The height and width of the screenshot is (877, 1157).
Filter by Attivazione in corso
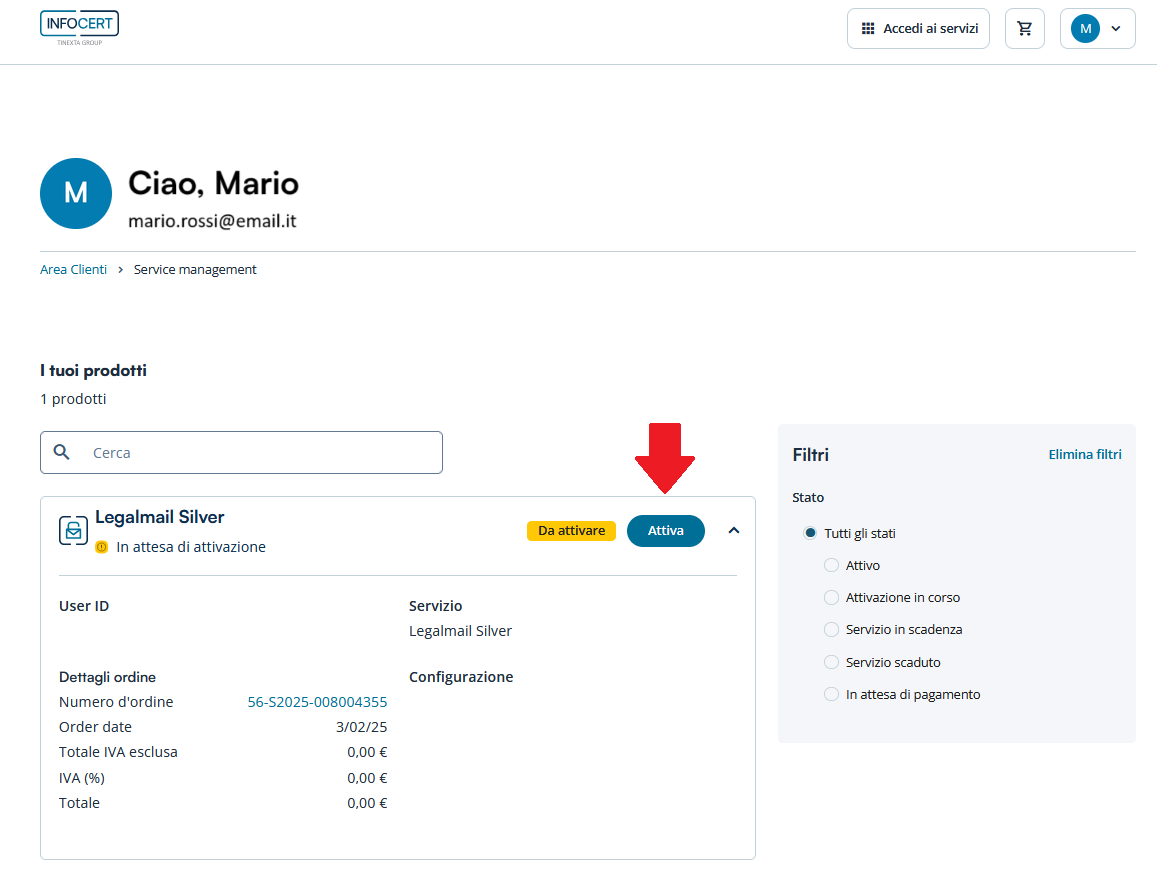pyautogui.click(x=831, y=597)
